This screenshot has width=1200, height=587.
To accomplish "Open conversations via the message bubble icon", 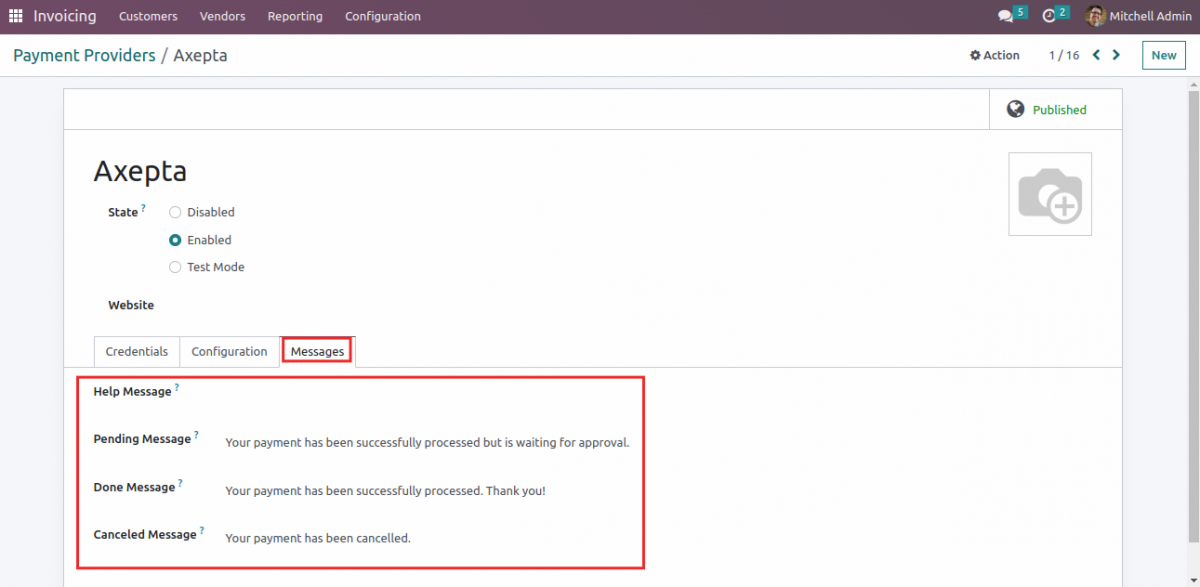I will (x=1005, y=15).
